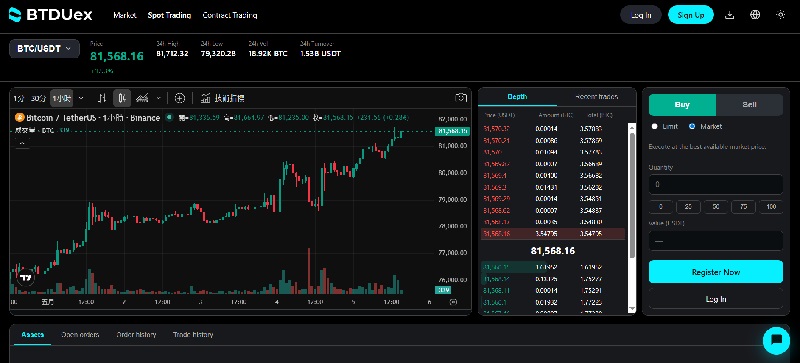Select the 1-hour interval
This screenshot has height=363, width=800.
coord(61,98)
